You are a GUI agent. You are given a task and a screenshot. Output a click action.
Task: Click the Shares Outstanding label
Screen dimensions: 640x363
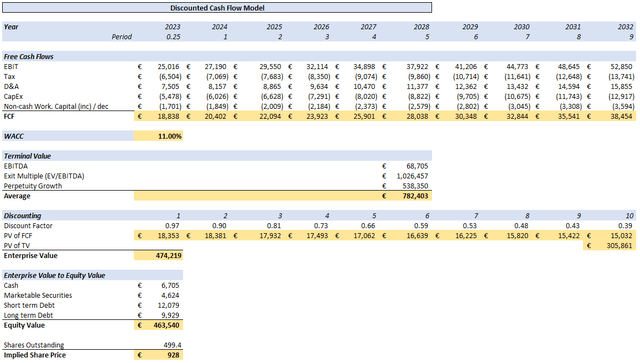point(34,345)
